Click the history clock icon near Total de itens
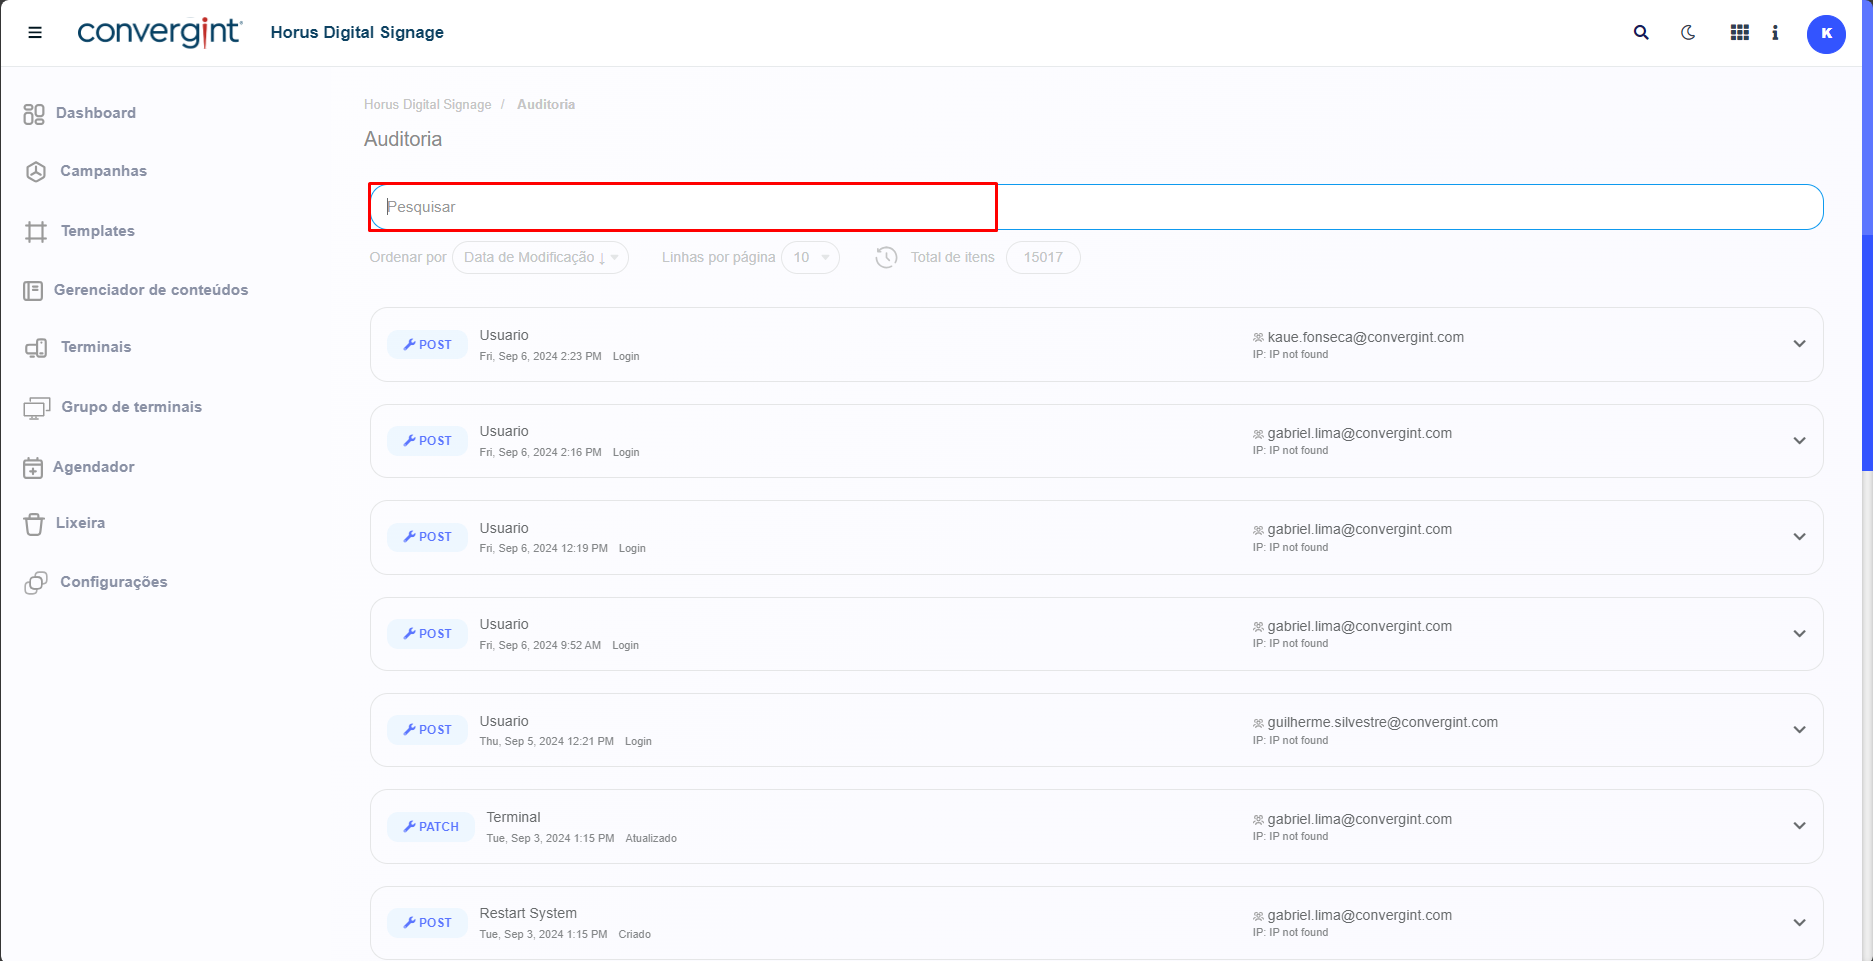Viewport: 1873px width, 961px height. click(x=886, y=257)
